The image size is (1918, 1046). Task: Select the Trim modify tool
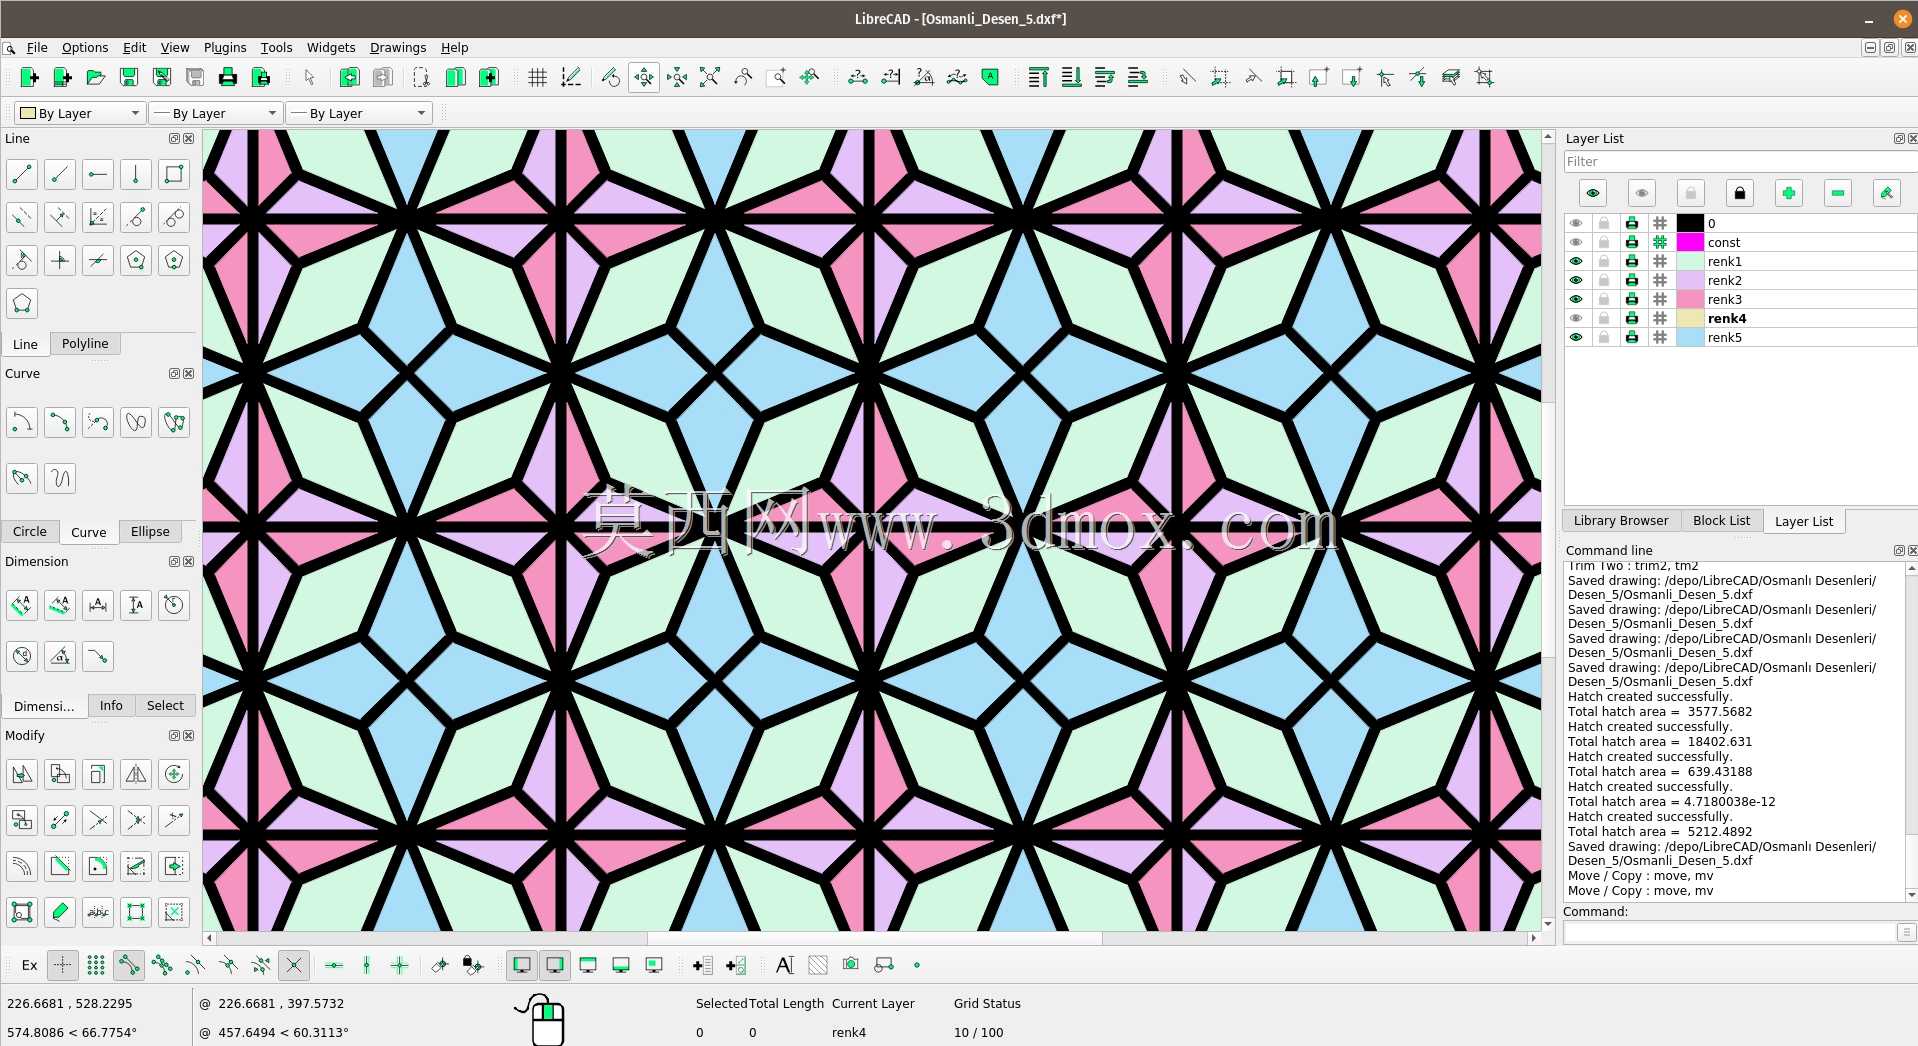coord(98,821)
